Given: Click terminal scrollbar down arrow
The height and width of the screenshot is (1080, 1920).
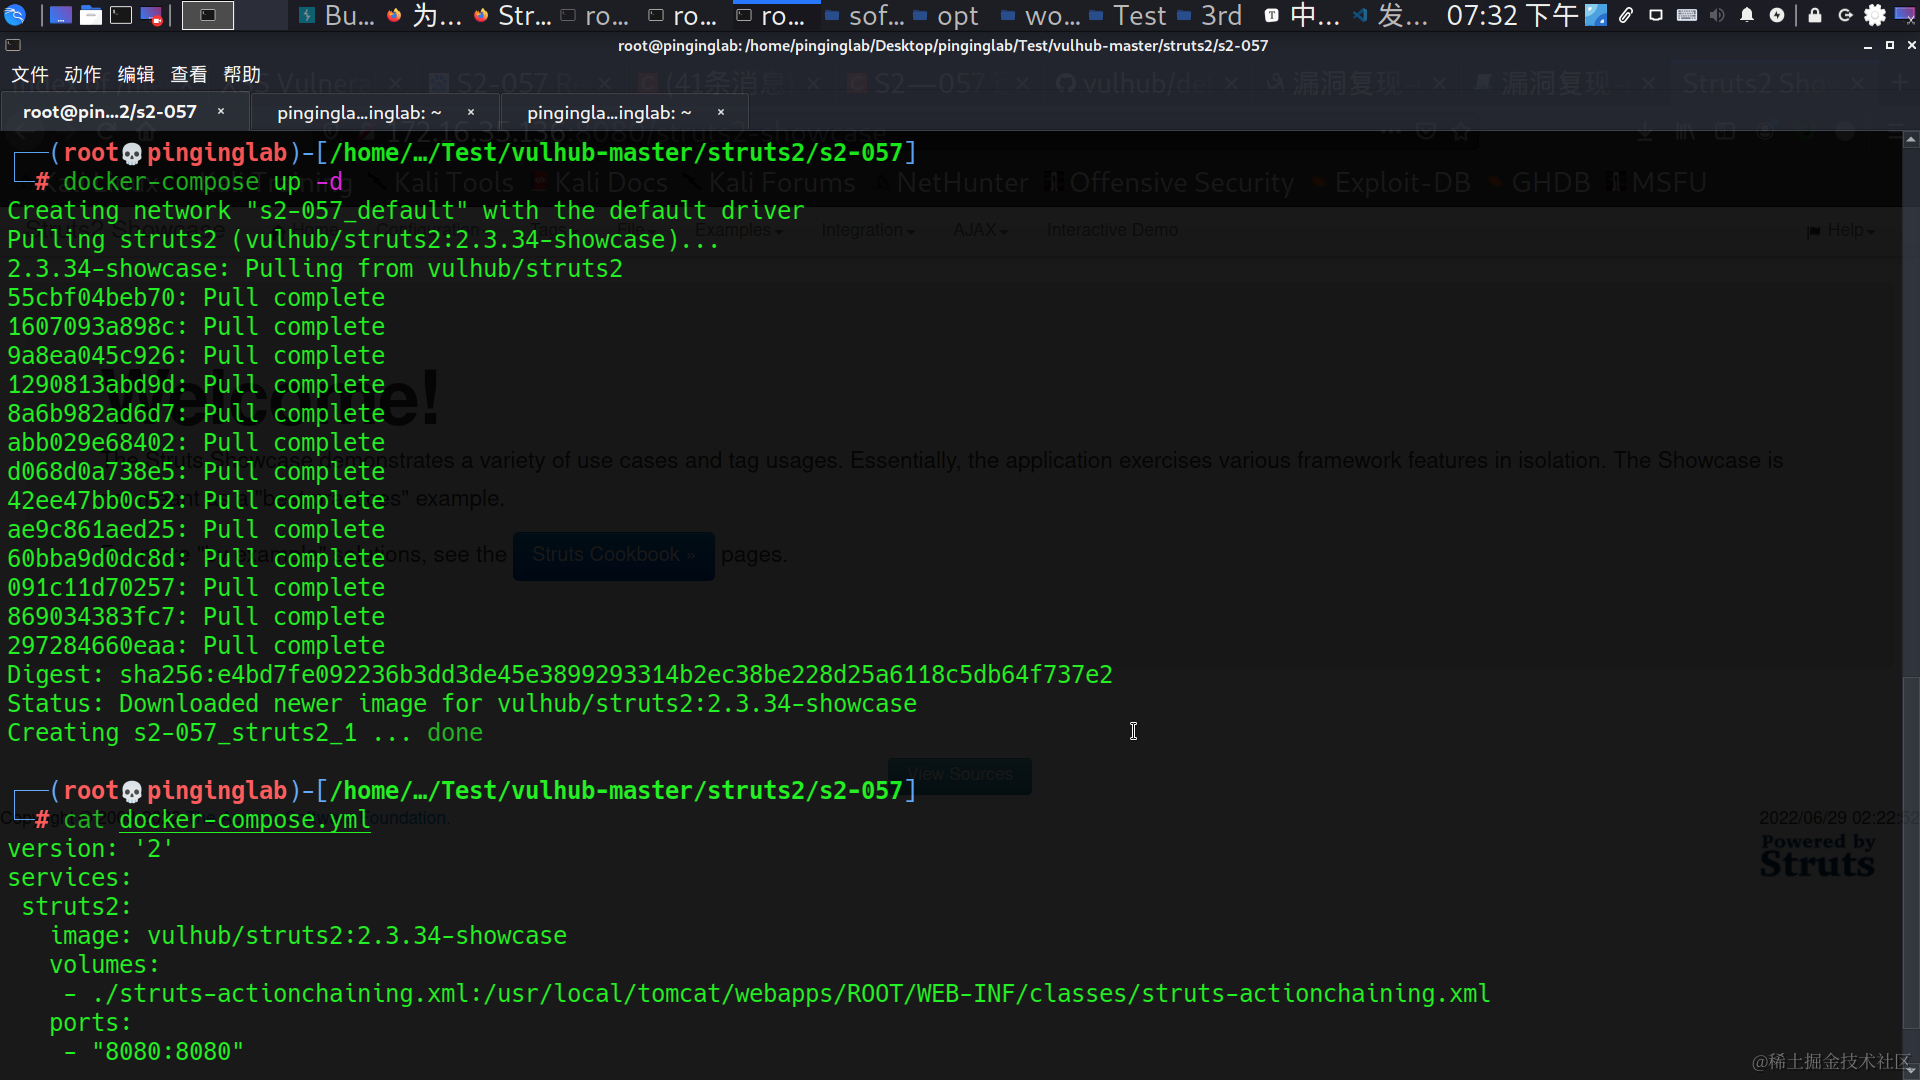Looking at the screenshot, I should (1911, 1071).
